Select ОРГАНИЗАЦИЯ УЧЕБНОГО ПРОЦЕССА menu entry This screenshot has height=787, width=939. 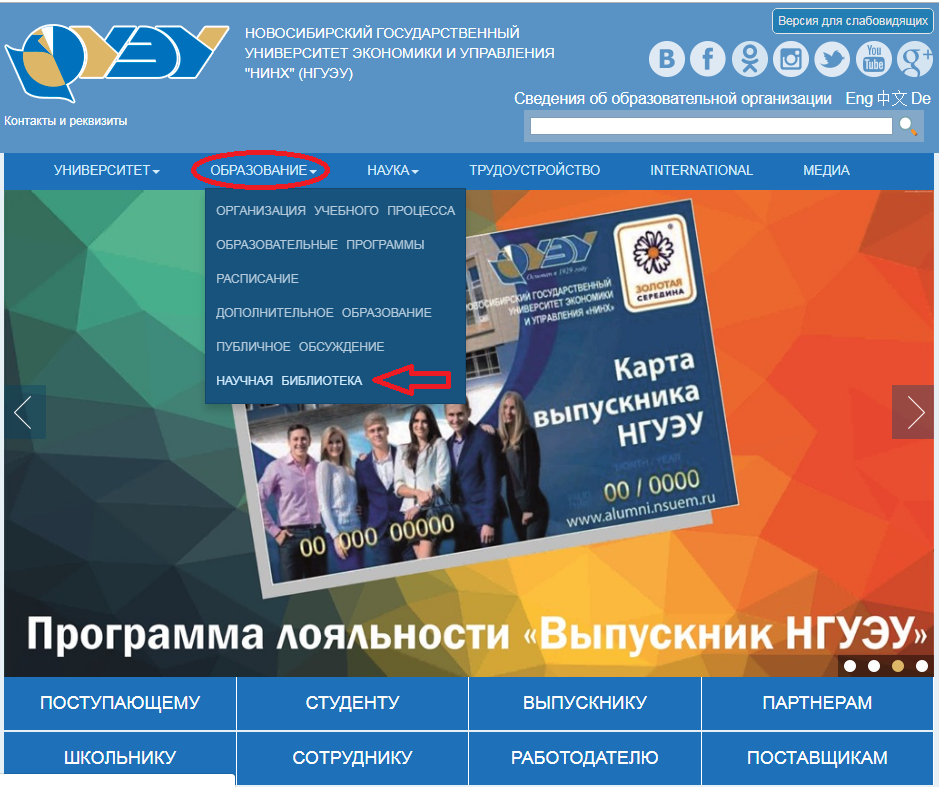pyautogui.click(x=335, y=211)
